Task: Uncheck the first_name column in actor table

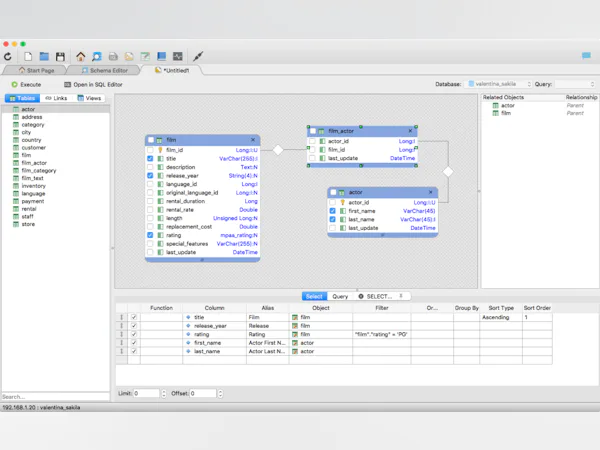Action: [x=333, y=211]
